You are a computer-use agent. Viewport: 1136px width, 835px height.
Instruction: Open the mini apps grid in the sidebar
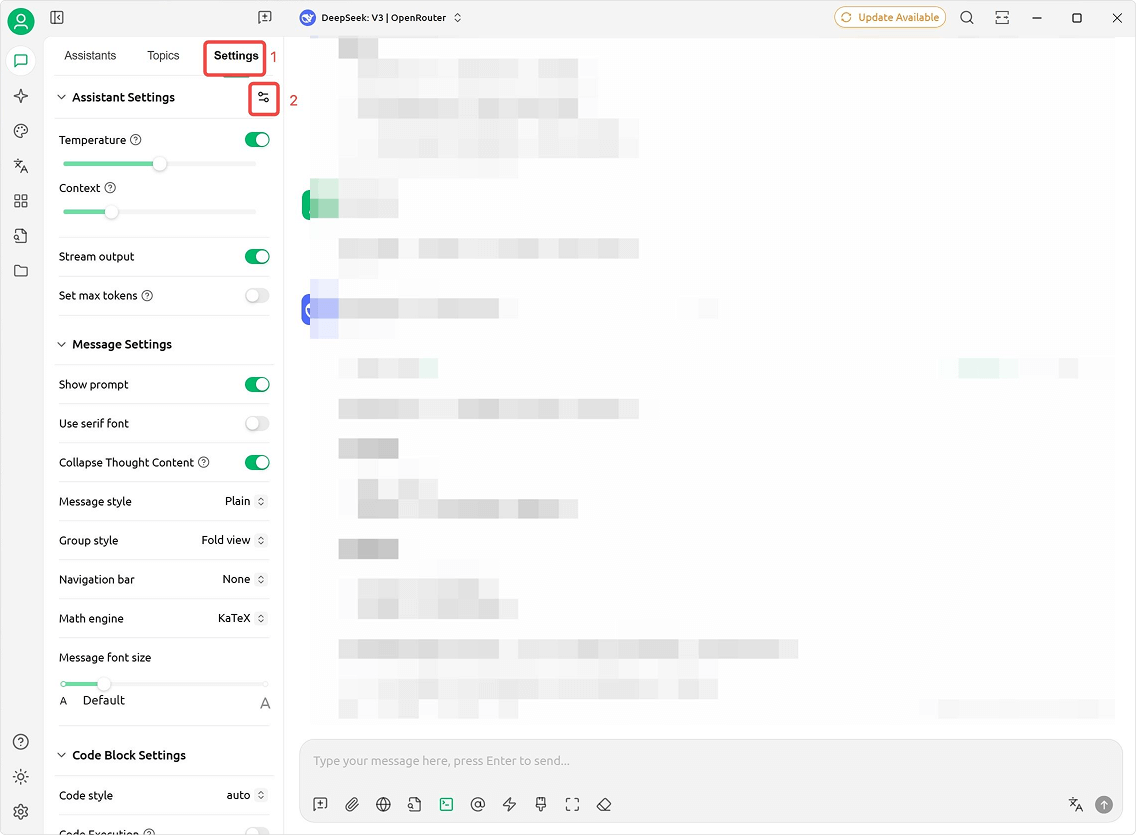click(x=21, y=201)
